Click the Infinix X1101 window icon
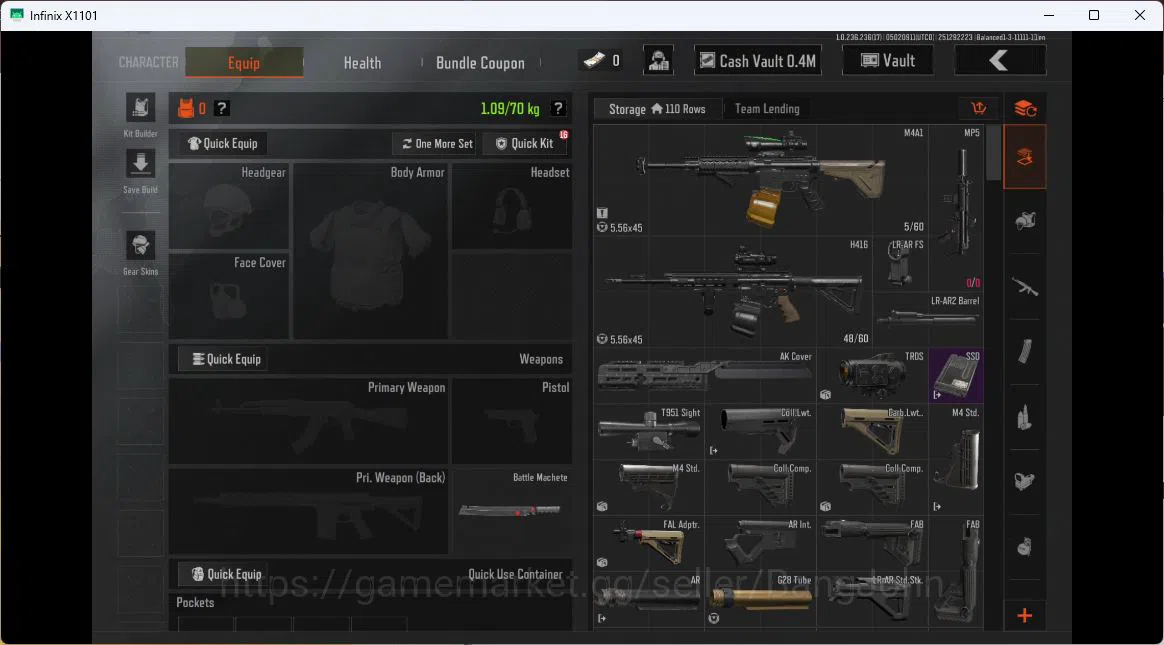Screen dimensions: 1164x645 point(16,15)
